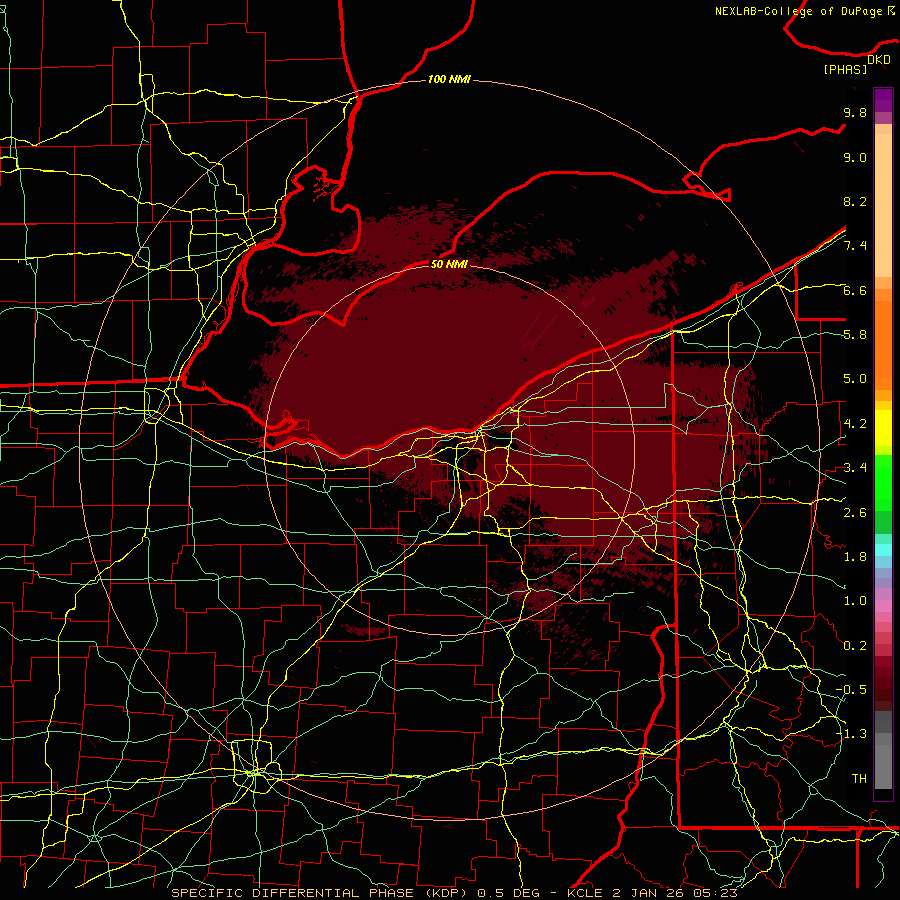Click the 7.4 value on the scale
This screenshot has height=900, width=900.
[855, 246]
